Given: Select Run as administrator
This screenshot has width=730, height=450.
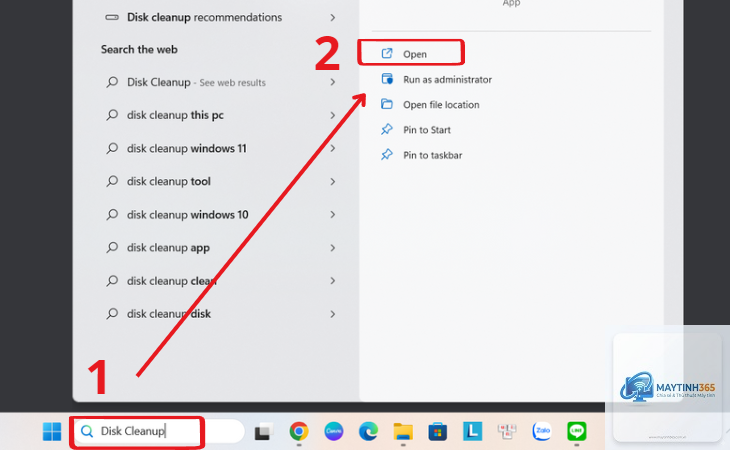Looking at the screenshot, I should tap(447, 80).
